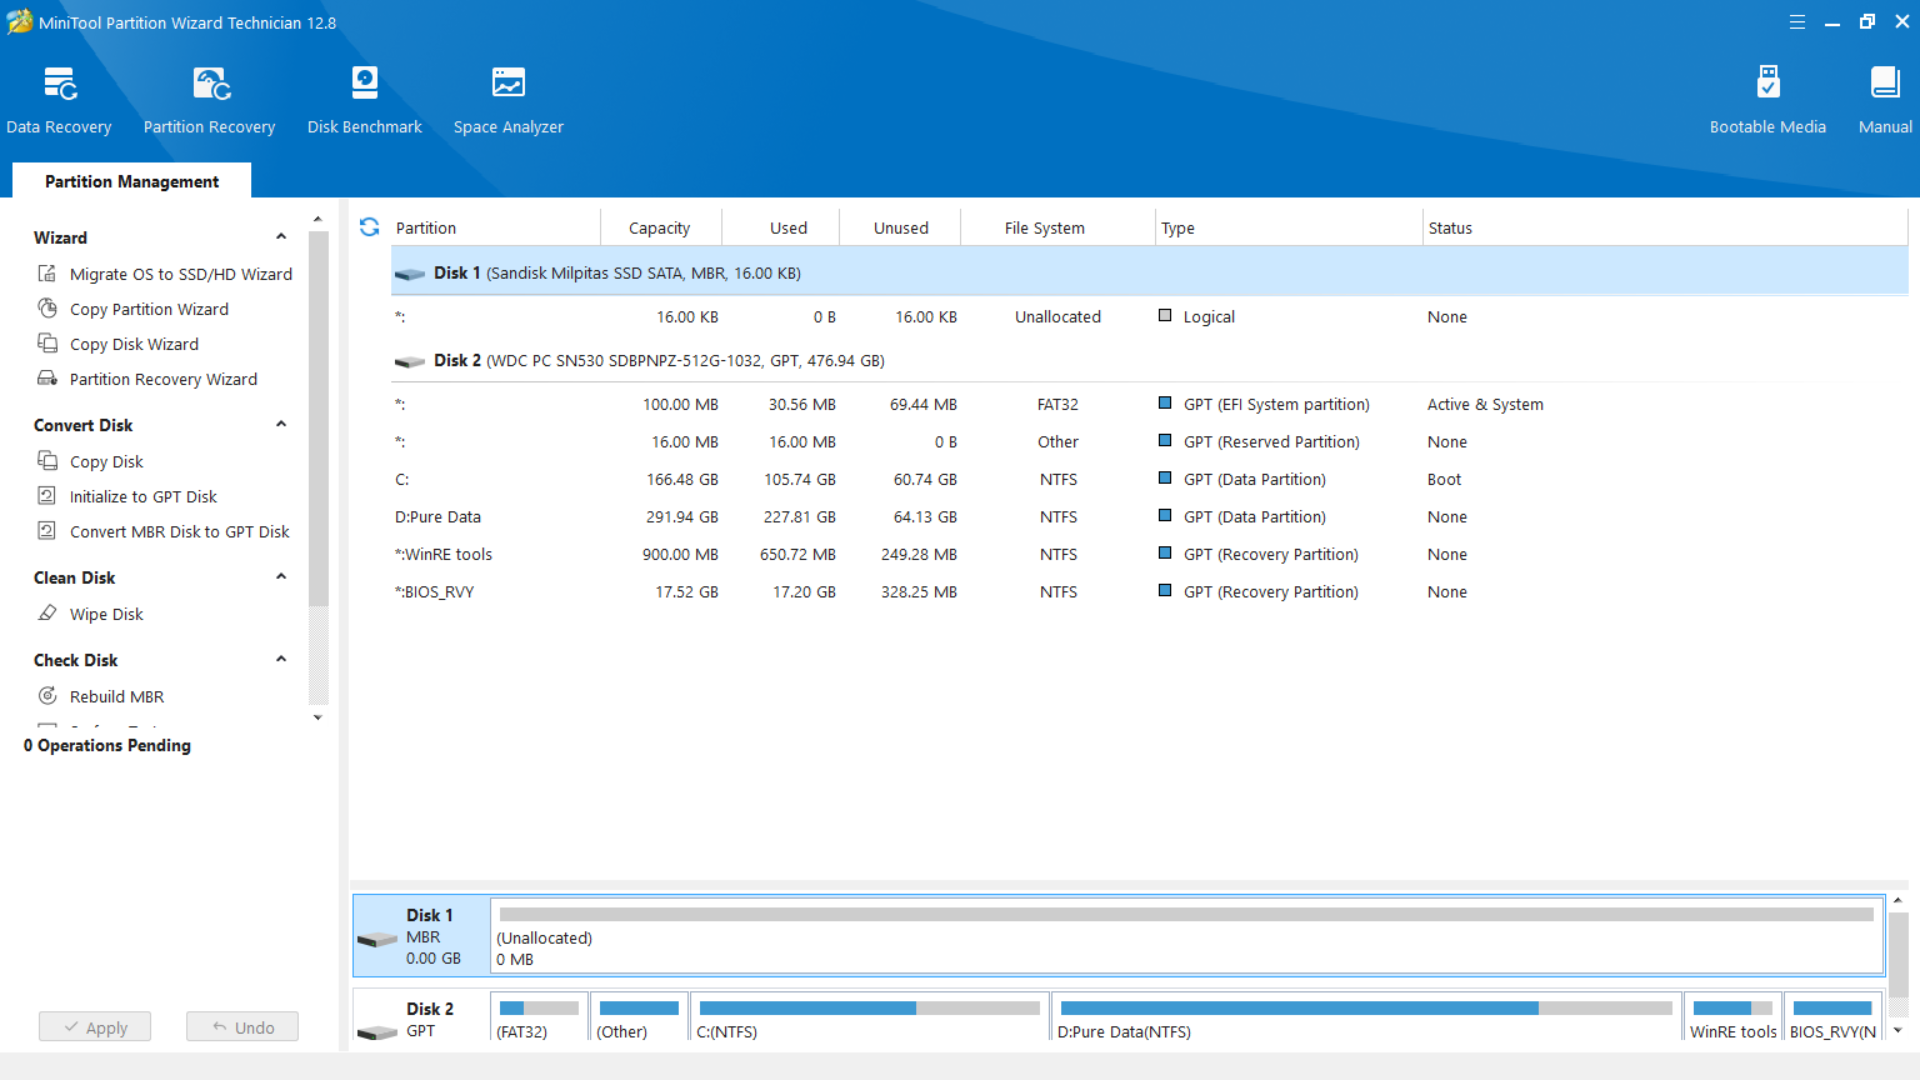The height and width of the screenshot is (1080, 1920).
Task: Refresh the partition list
Action: pos(369,227)
